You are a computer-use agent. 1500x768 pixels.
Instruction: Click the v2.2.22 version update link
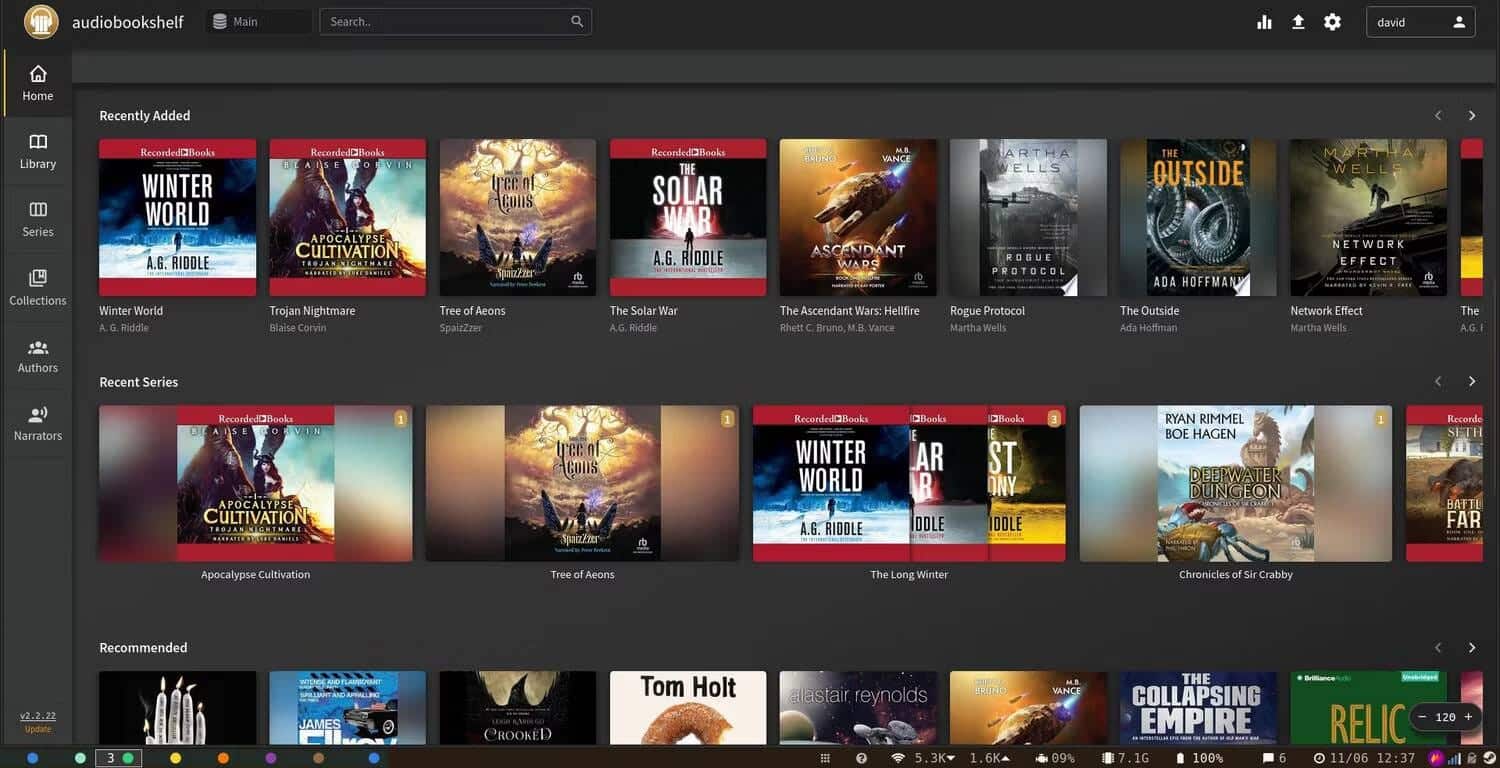pos(38,716)
